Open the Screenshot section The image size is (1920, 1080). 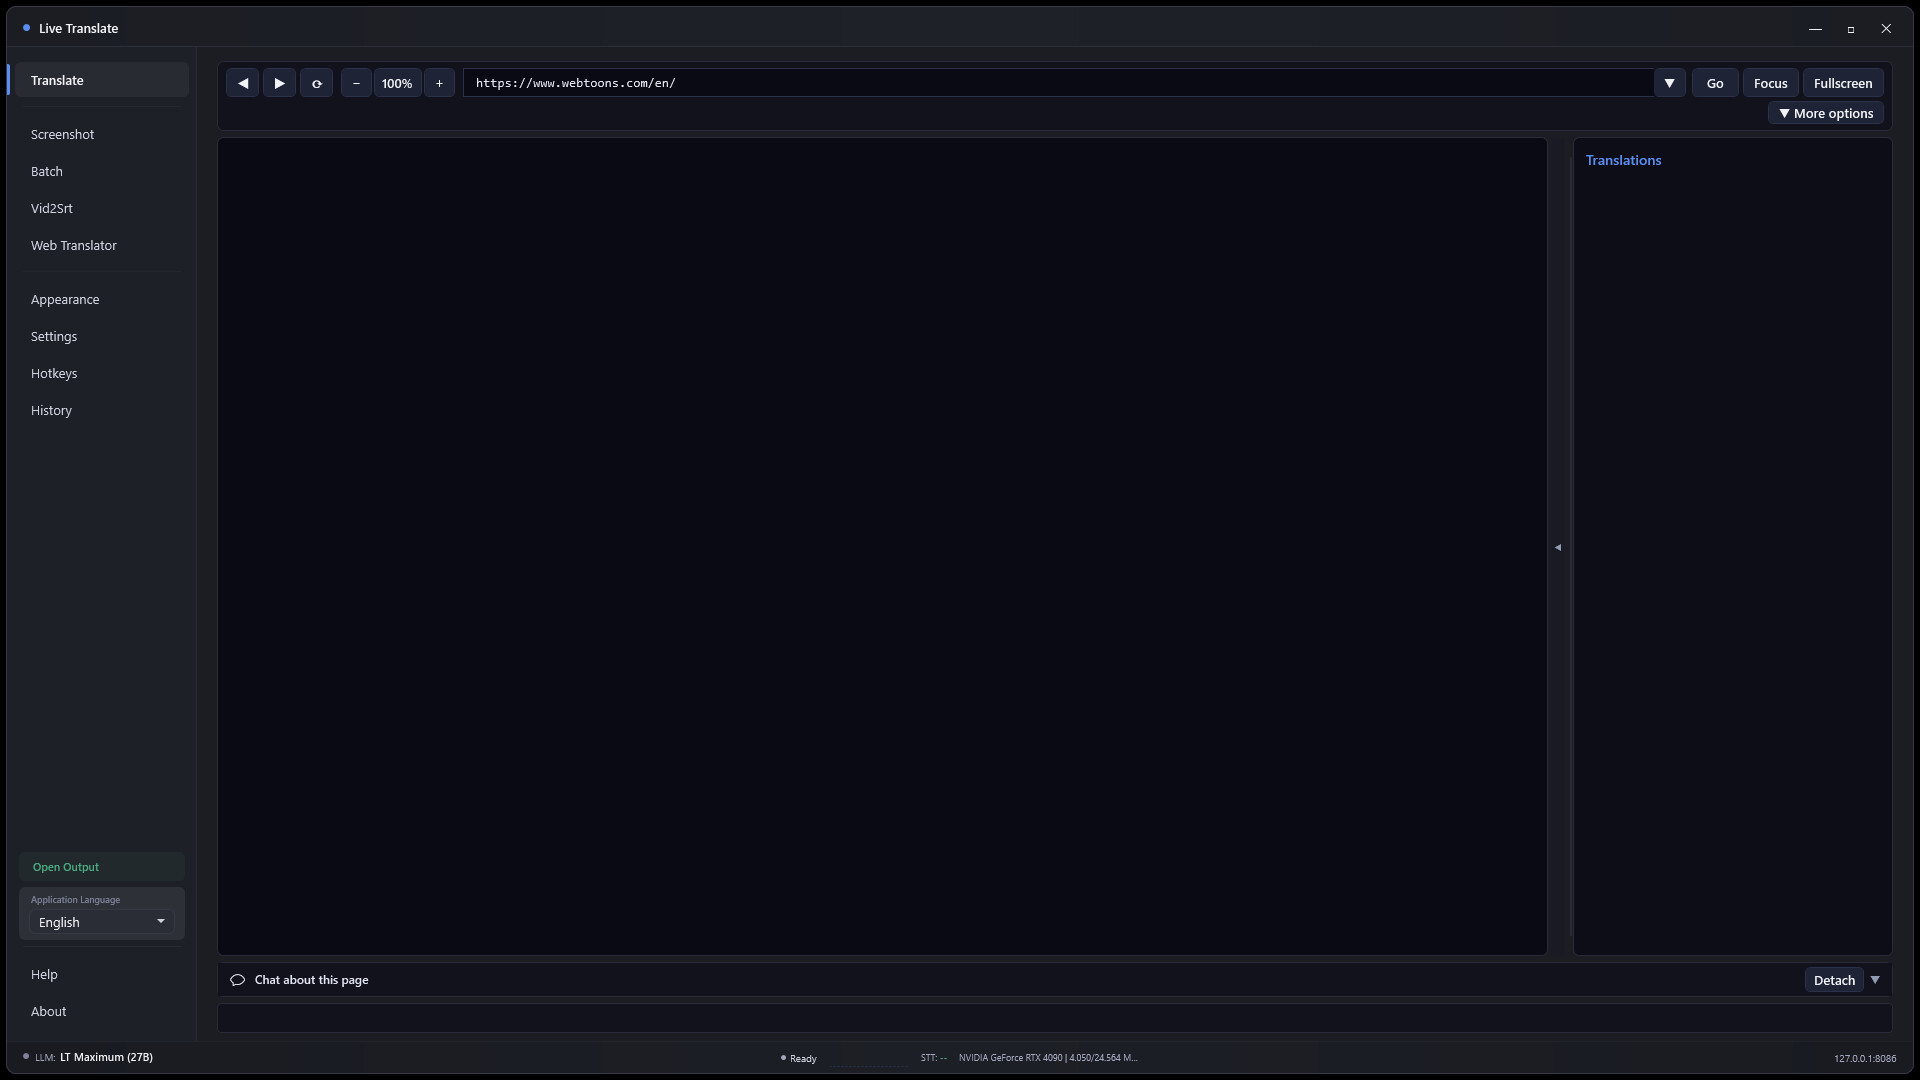tap(102, 134)
